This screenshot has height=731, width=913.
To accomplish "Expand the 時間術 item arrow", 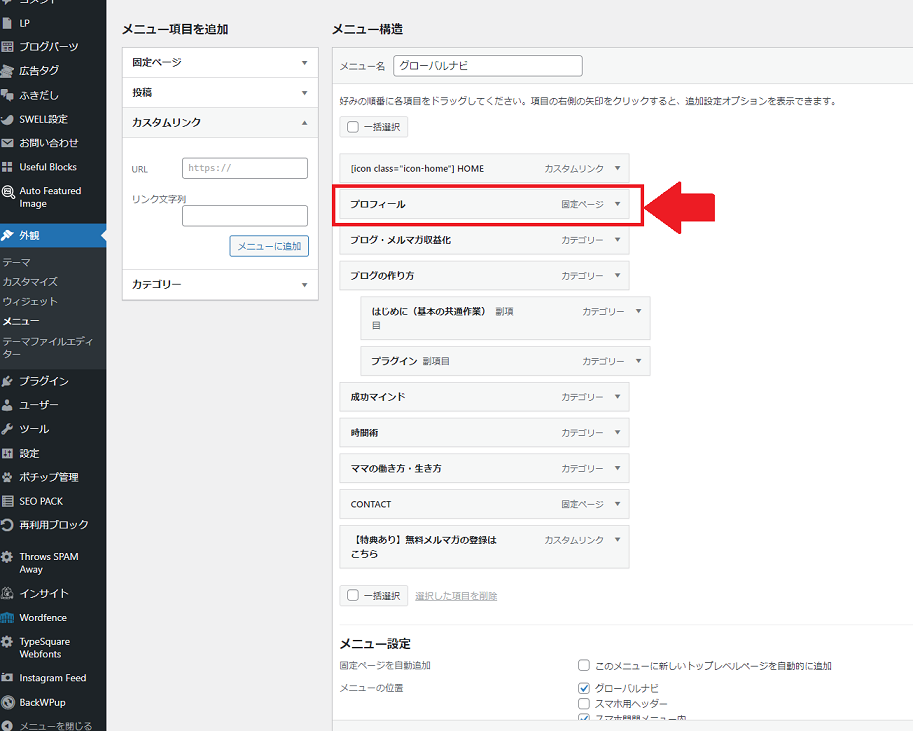I will pyautogui.click(x=618, y=432).
